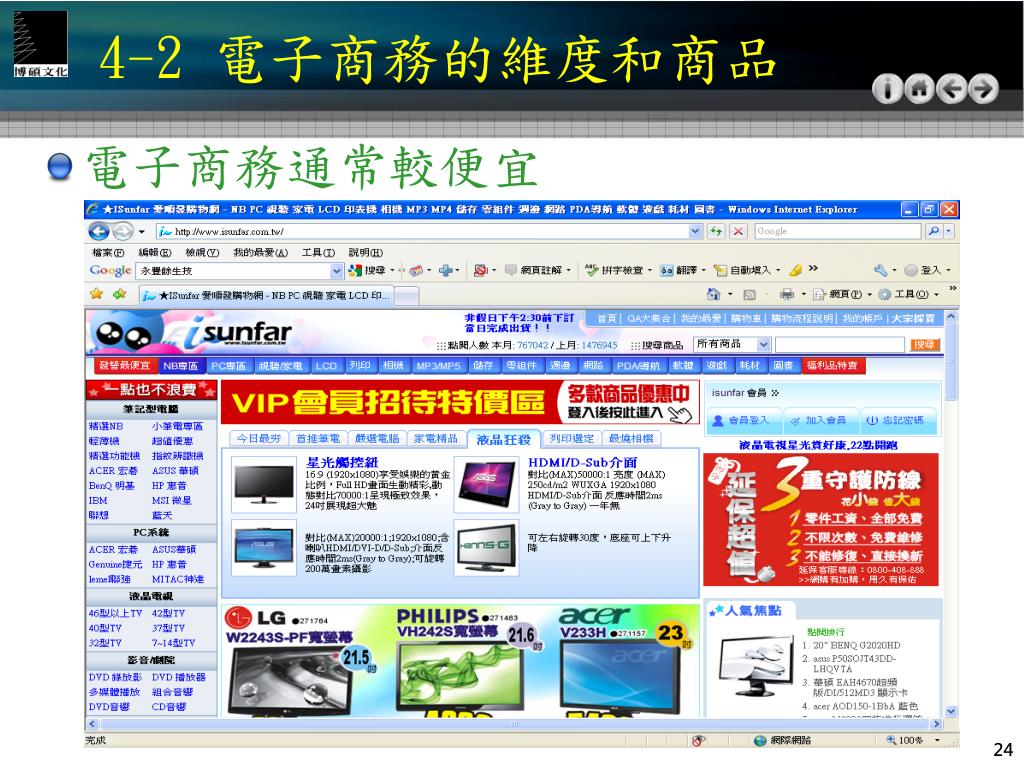Image resolution: width=1024 pixels, height=768 pixels.
Task: Open the 我的最愛(A) menu
Action: tap(261, 252)
